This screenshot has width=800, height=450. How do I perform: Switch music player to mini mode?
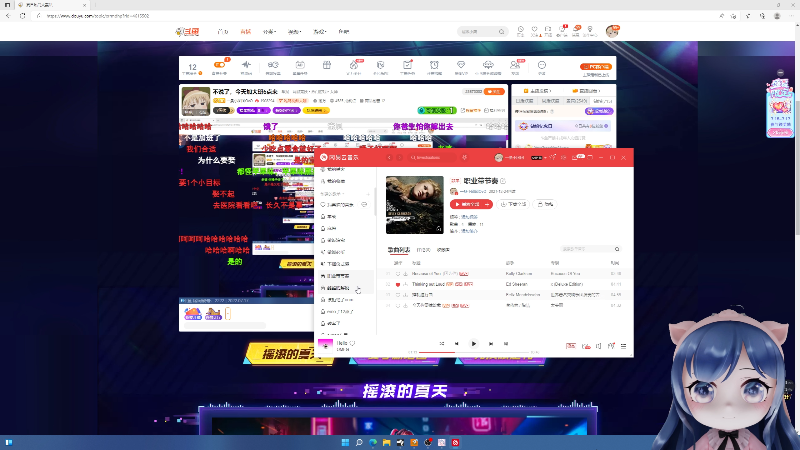click(x=590, y=158)
